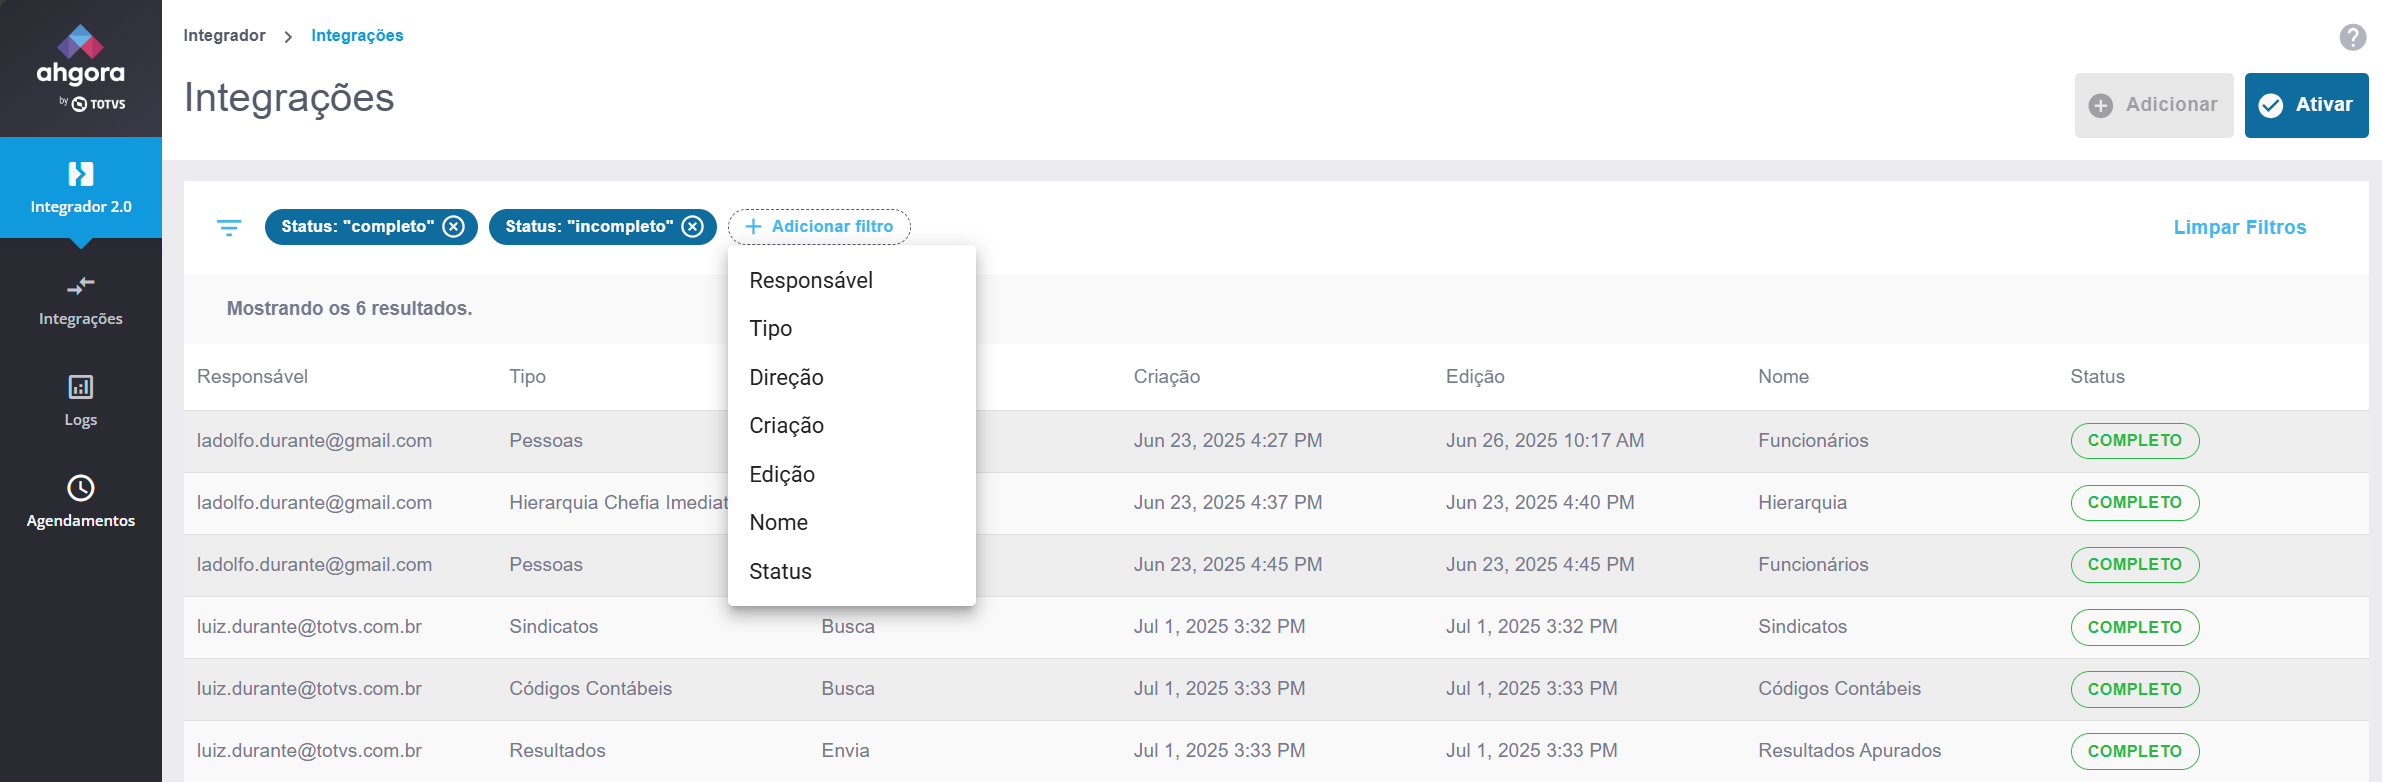Open the Integrador 2.0 module icon
The width and height of the screenshot is (2382, 782).
point(81,175)
